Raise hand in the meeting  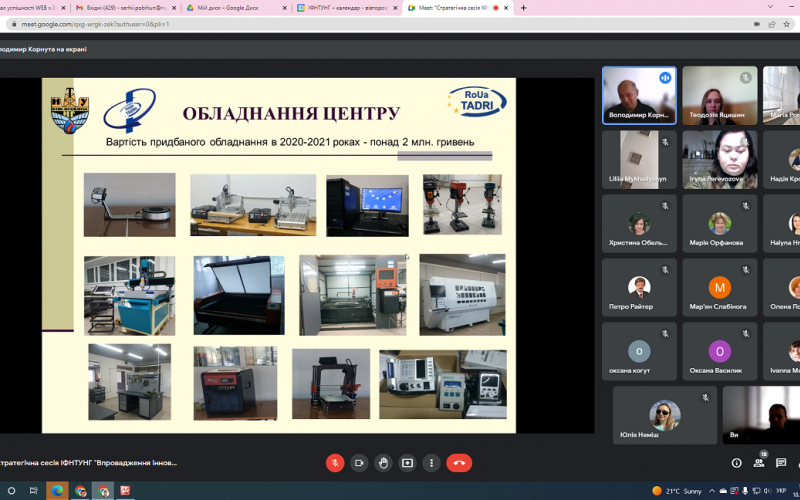[x=383, y=463]
